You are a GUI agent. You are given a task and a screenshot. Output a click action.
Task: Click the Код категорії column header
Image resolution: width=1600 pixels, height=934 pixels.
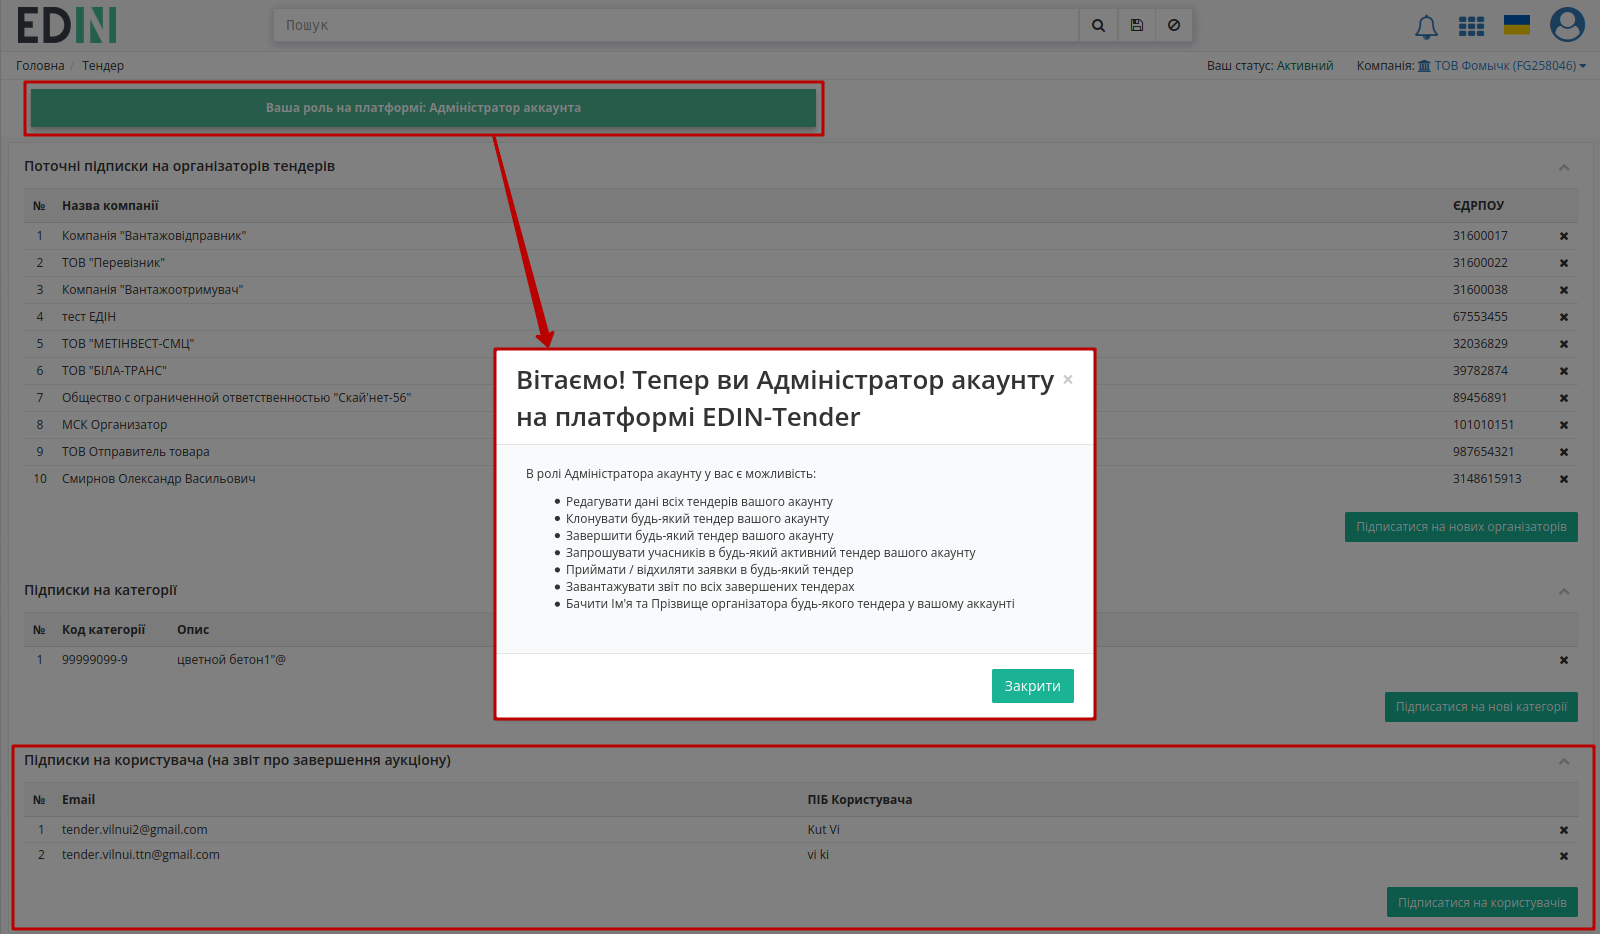(103, 630)
